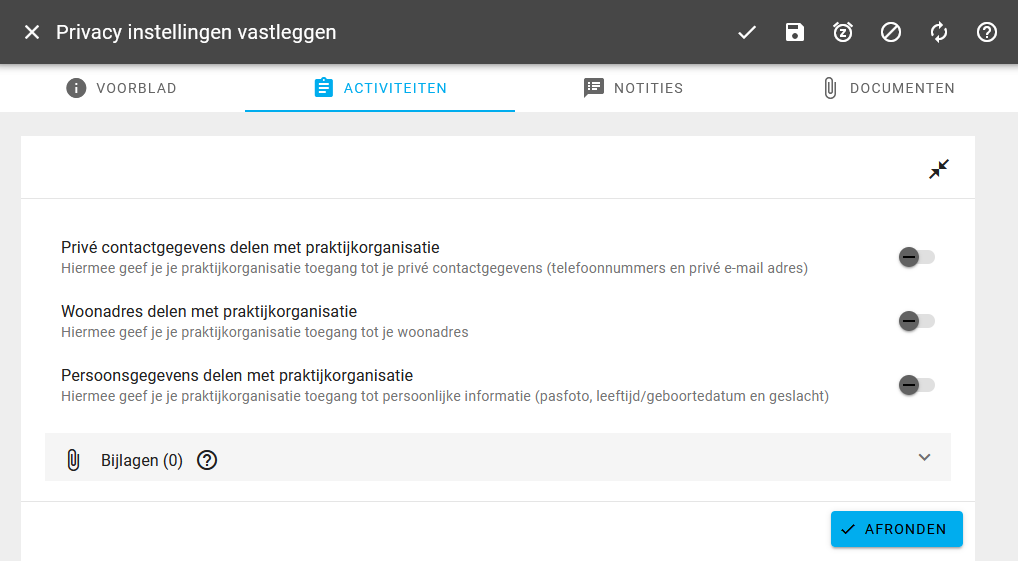This screenshot has height=561, width=1018.
Task: Switch to the Notities tab
Action: [633, 88]
